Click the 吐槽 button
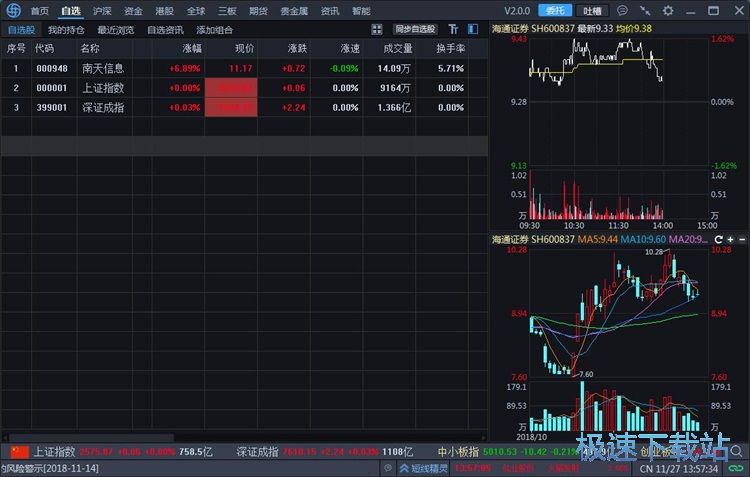The width and height of the screenshot is (750, 477). 592,10
